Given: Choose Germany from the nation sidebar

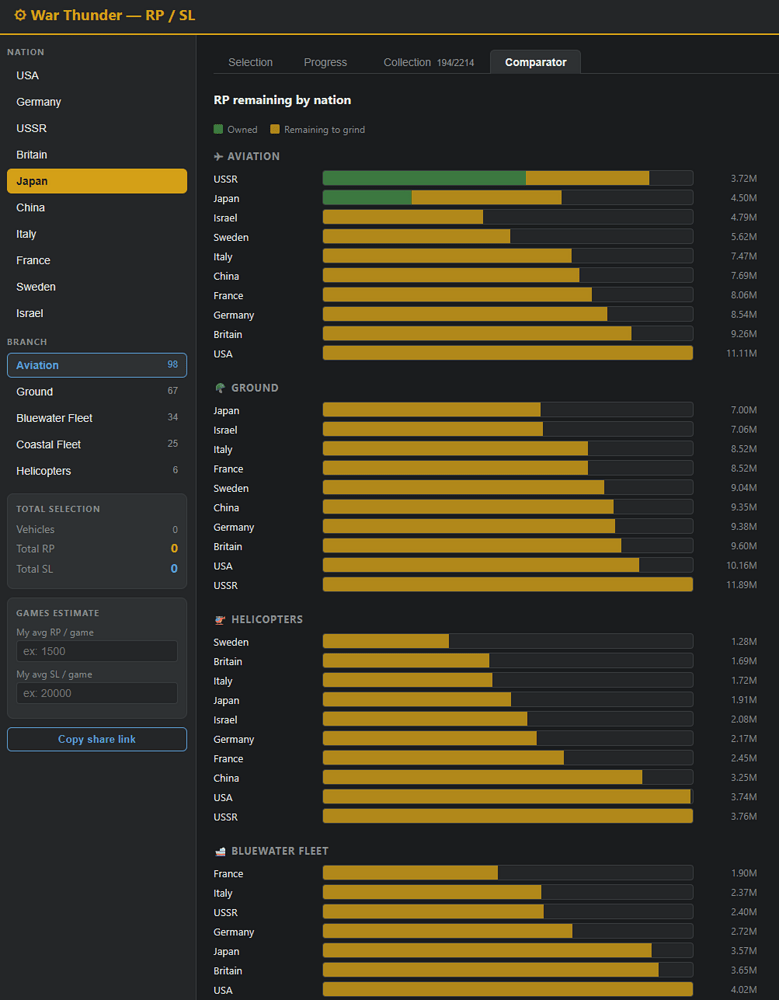Looking at the screenshot, I should [x=97, y=102].
